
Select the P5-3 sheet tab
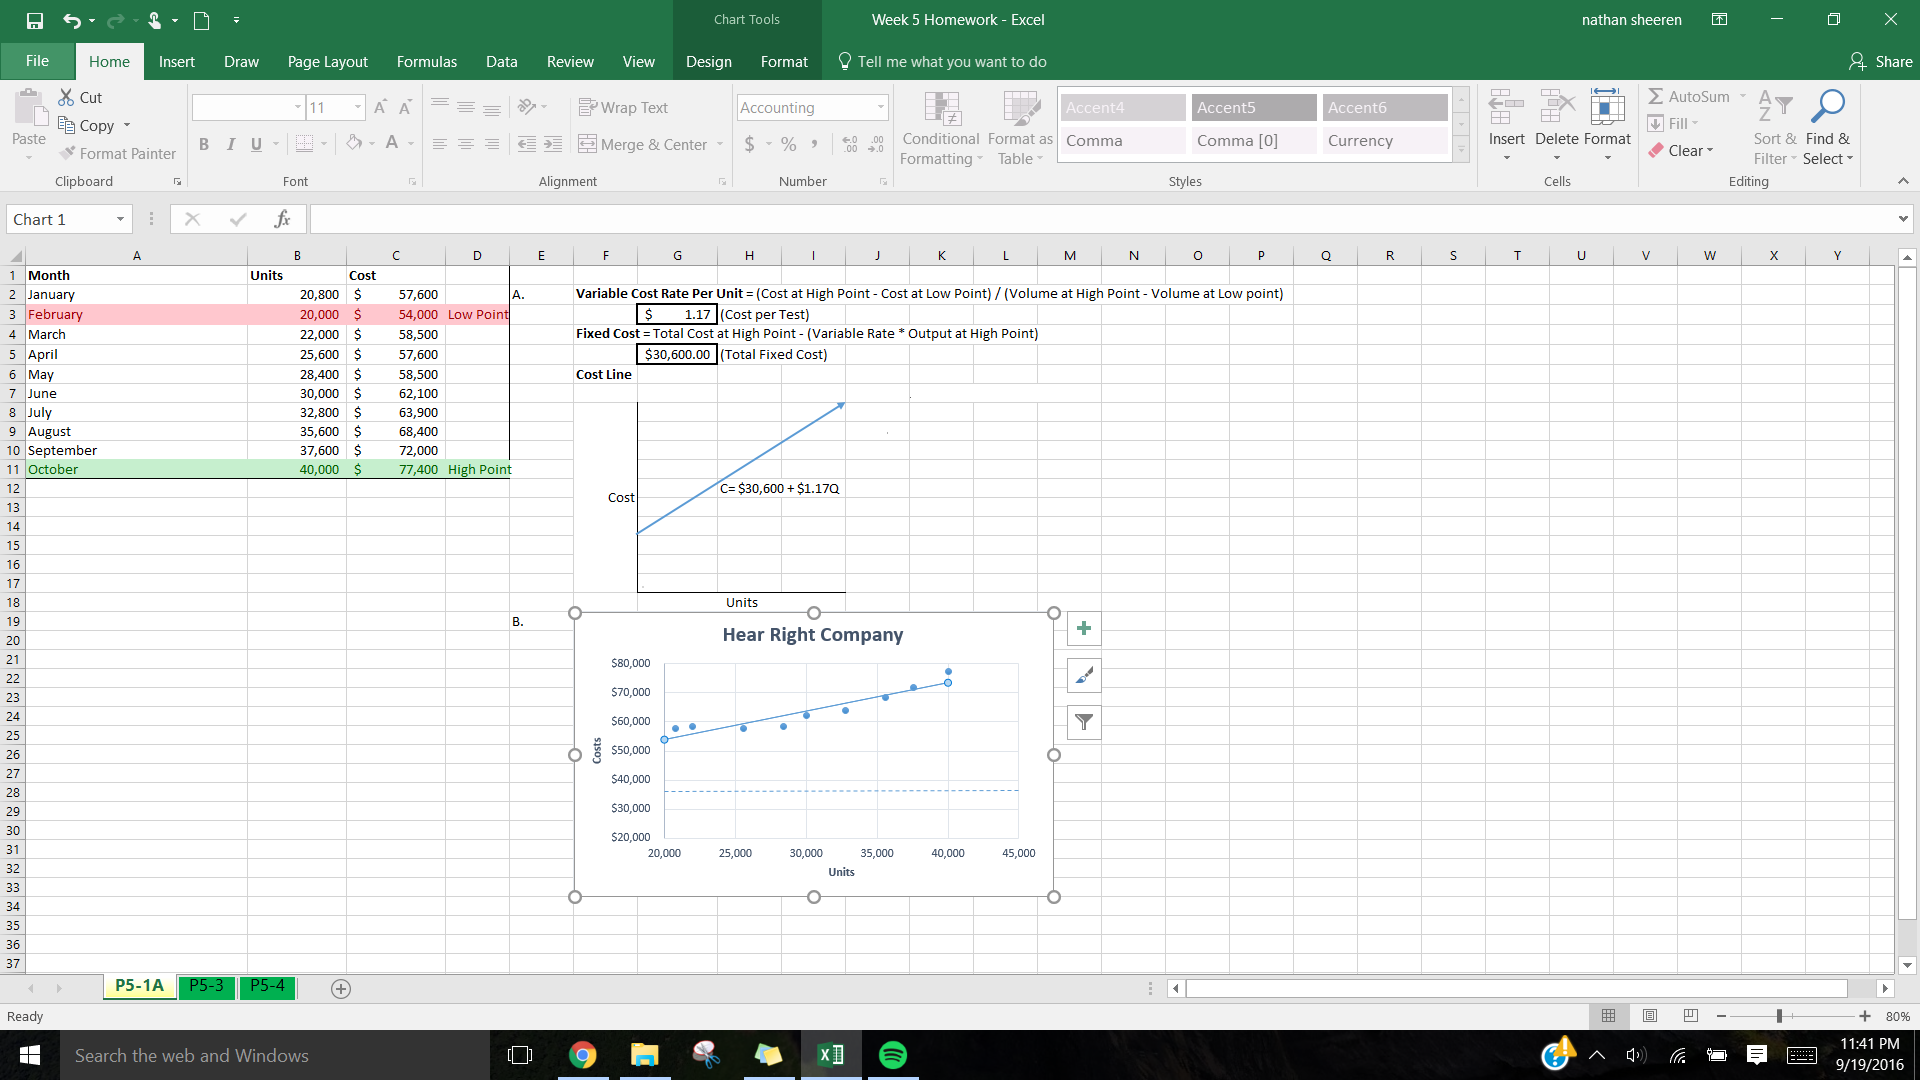point(206,986)
